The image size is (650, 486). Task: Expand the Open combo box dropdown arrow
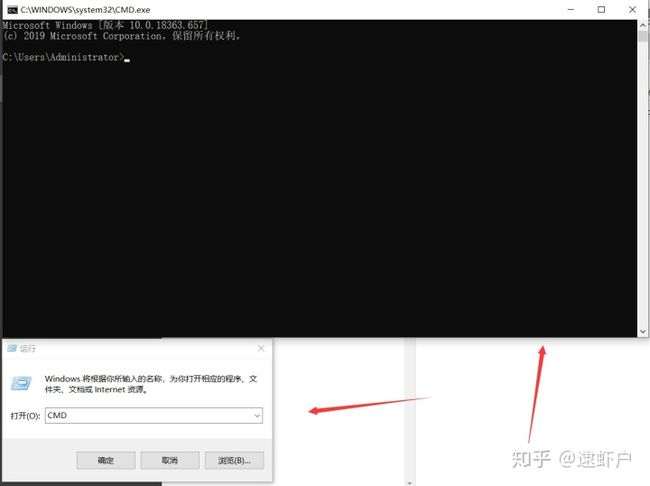click(257, 416)
